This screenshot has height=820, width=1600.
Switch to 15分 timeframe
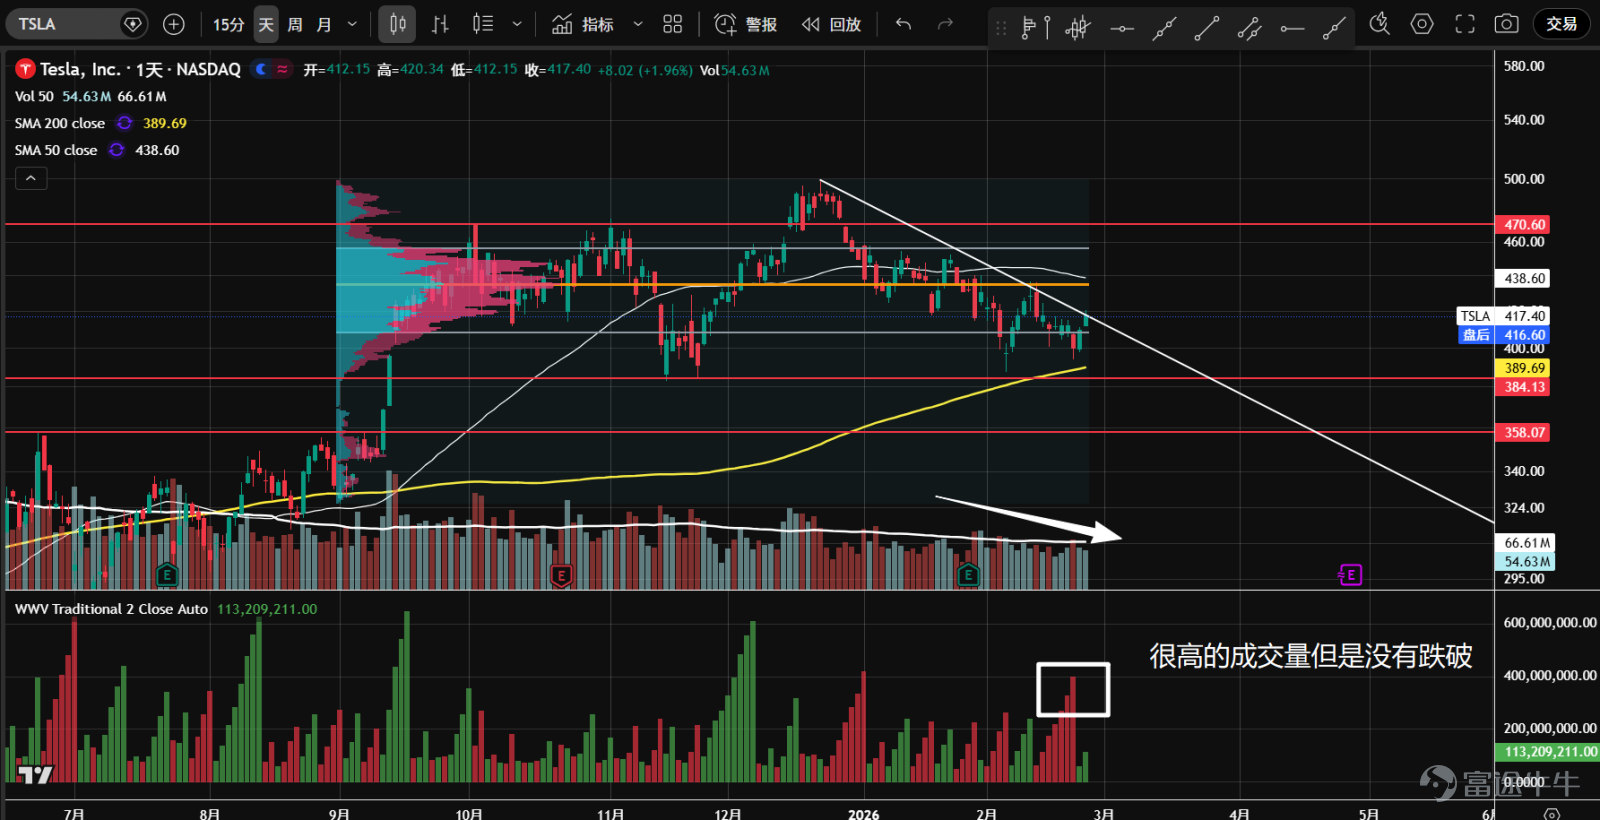click(x=228, y=24)
